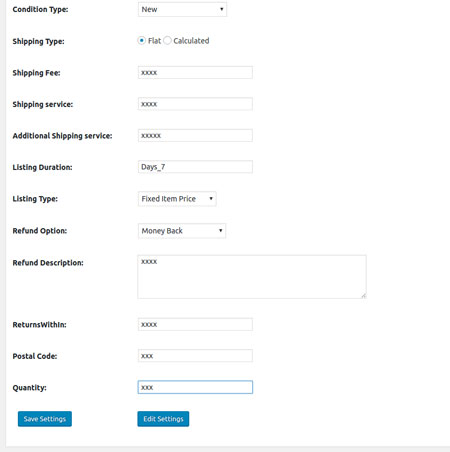Expand the Refund Option dropdown
The width and height of the screenshot is (450, 452).
tap(182, 231)
